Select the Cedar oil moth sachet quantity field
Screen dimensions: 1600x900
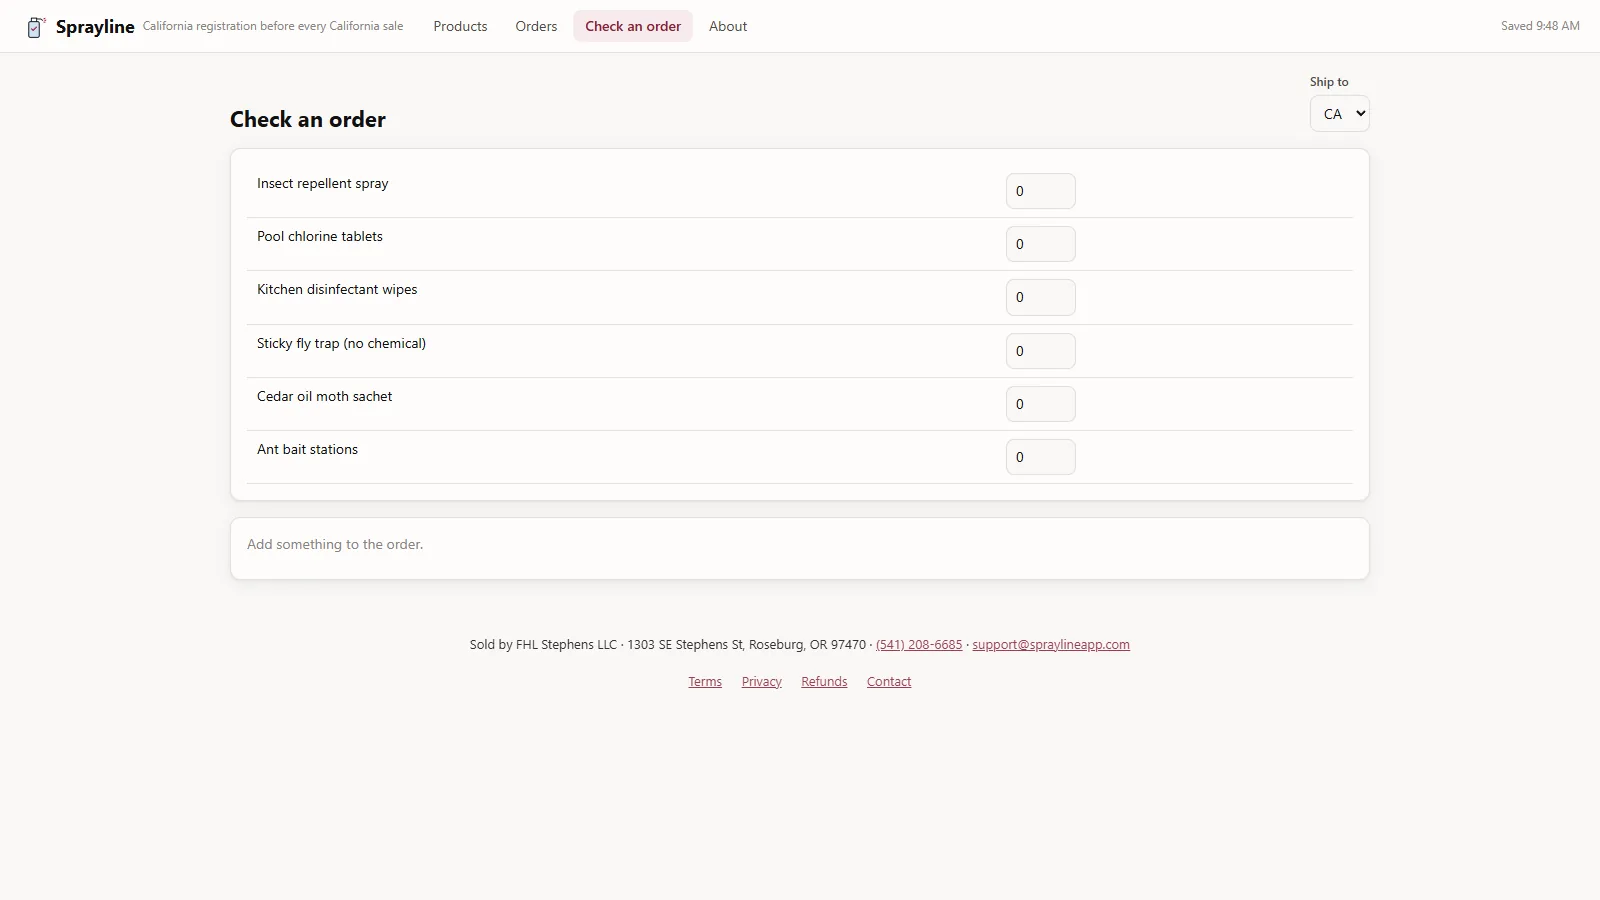1040,404
